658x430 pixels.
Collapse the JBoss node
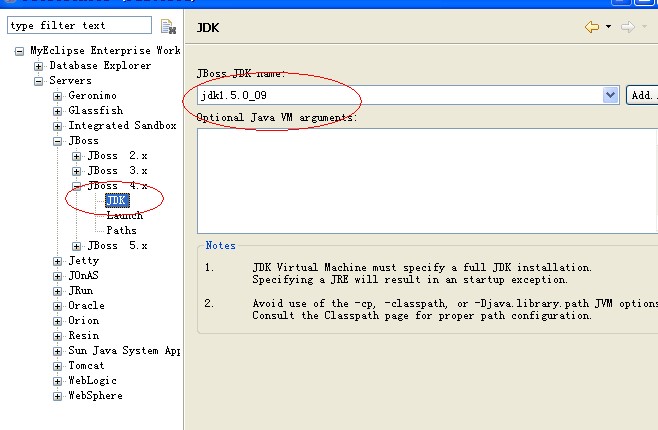click(x=57, y=141)
